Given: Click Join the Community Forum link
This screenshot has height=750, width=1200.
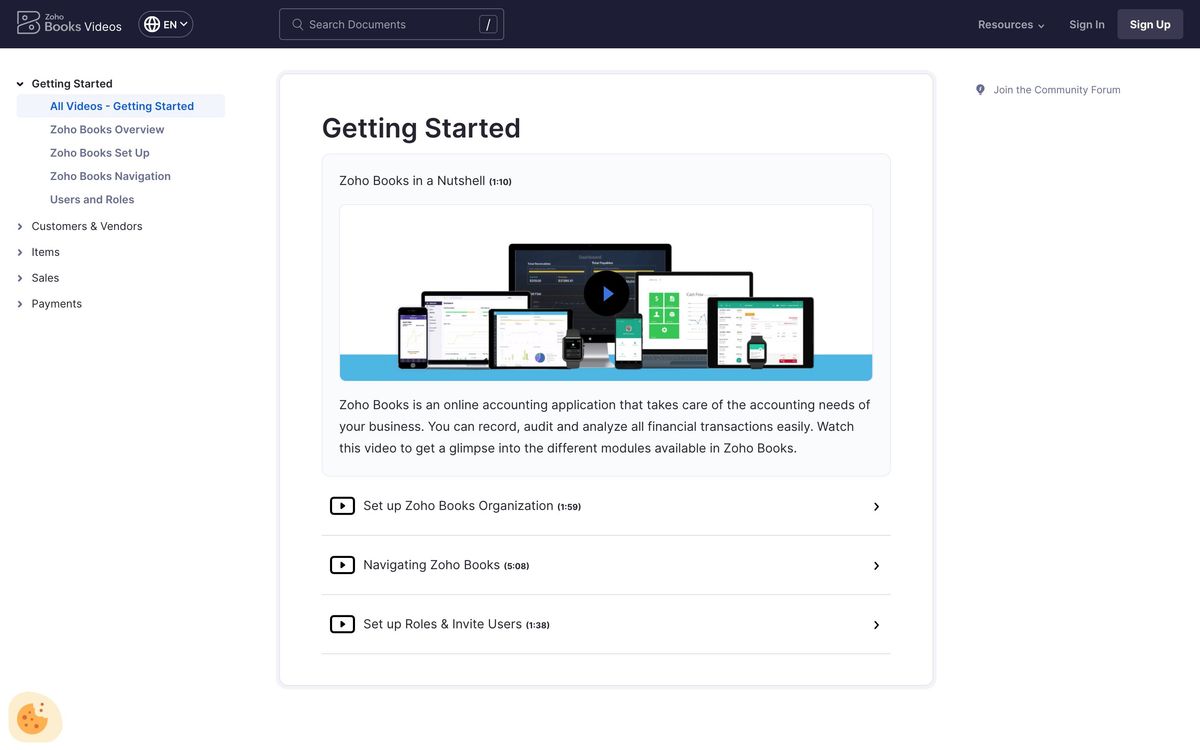Looking at the screenshot, I should (1057, 90).
